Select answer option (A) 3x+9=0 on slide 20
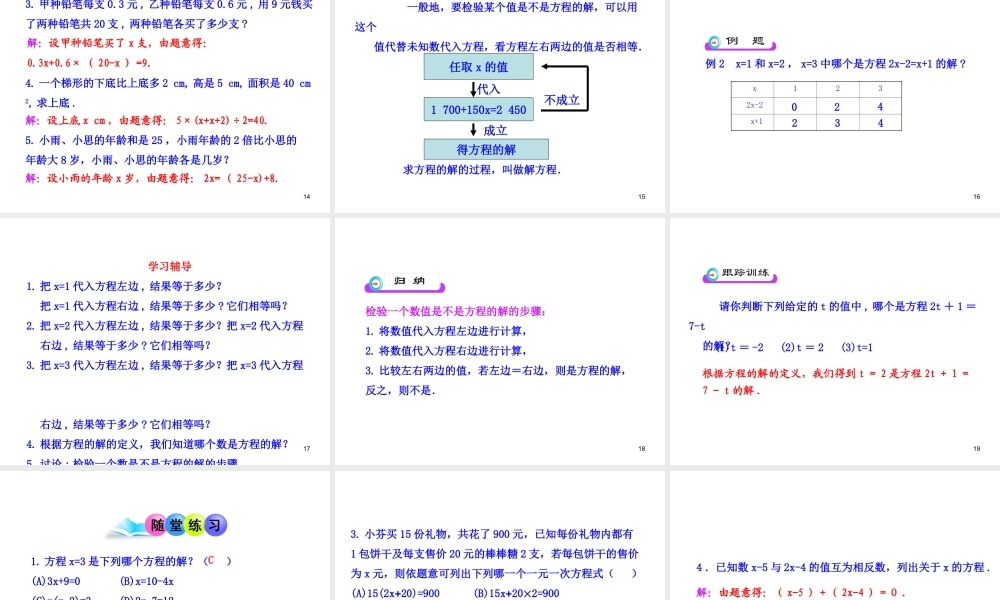The width and height of the screenshot is (1000, 600). (55, 583)
